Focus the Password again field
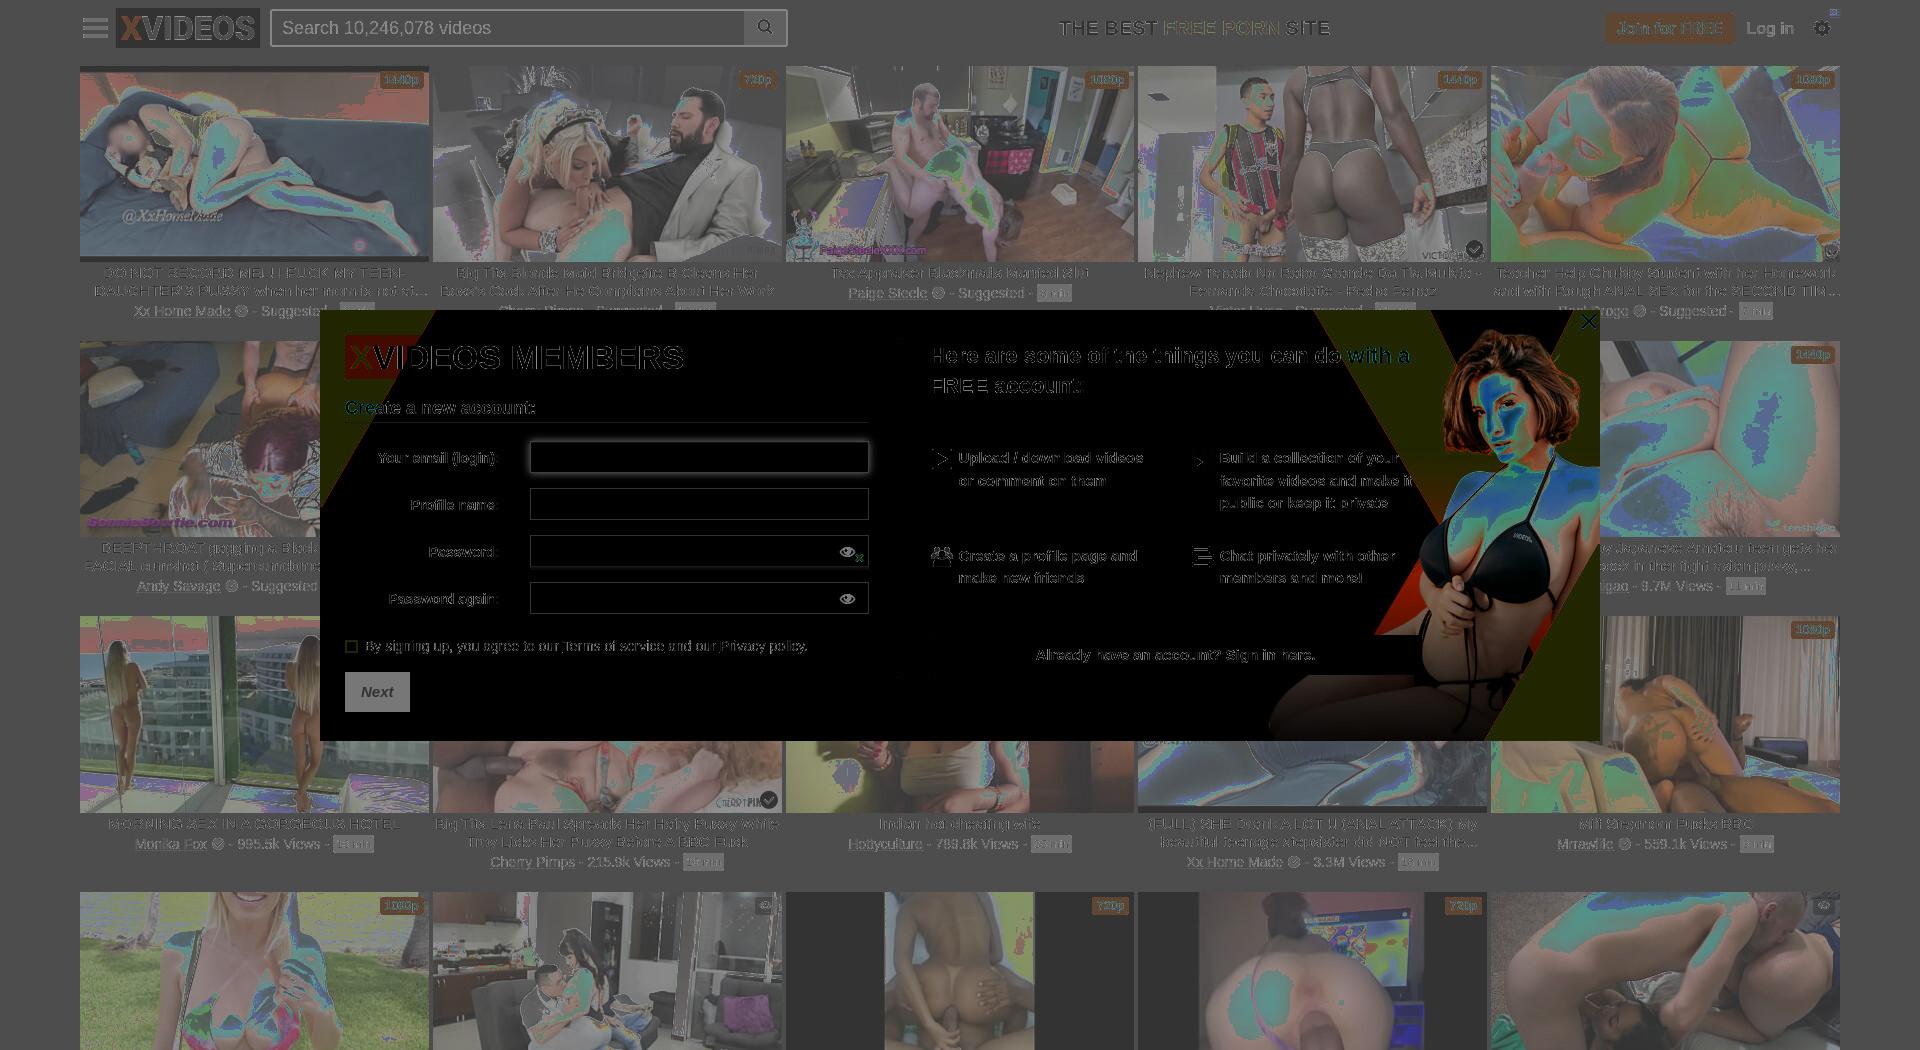The image size is (1920, 1050). click(x=699, y=598)
